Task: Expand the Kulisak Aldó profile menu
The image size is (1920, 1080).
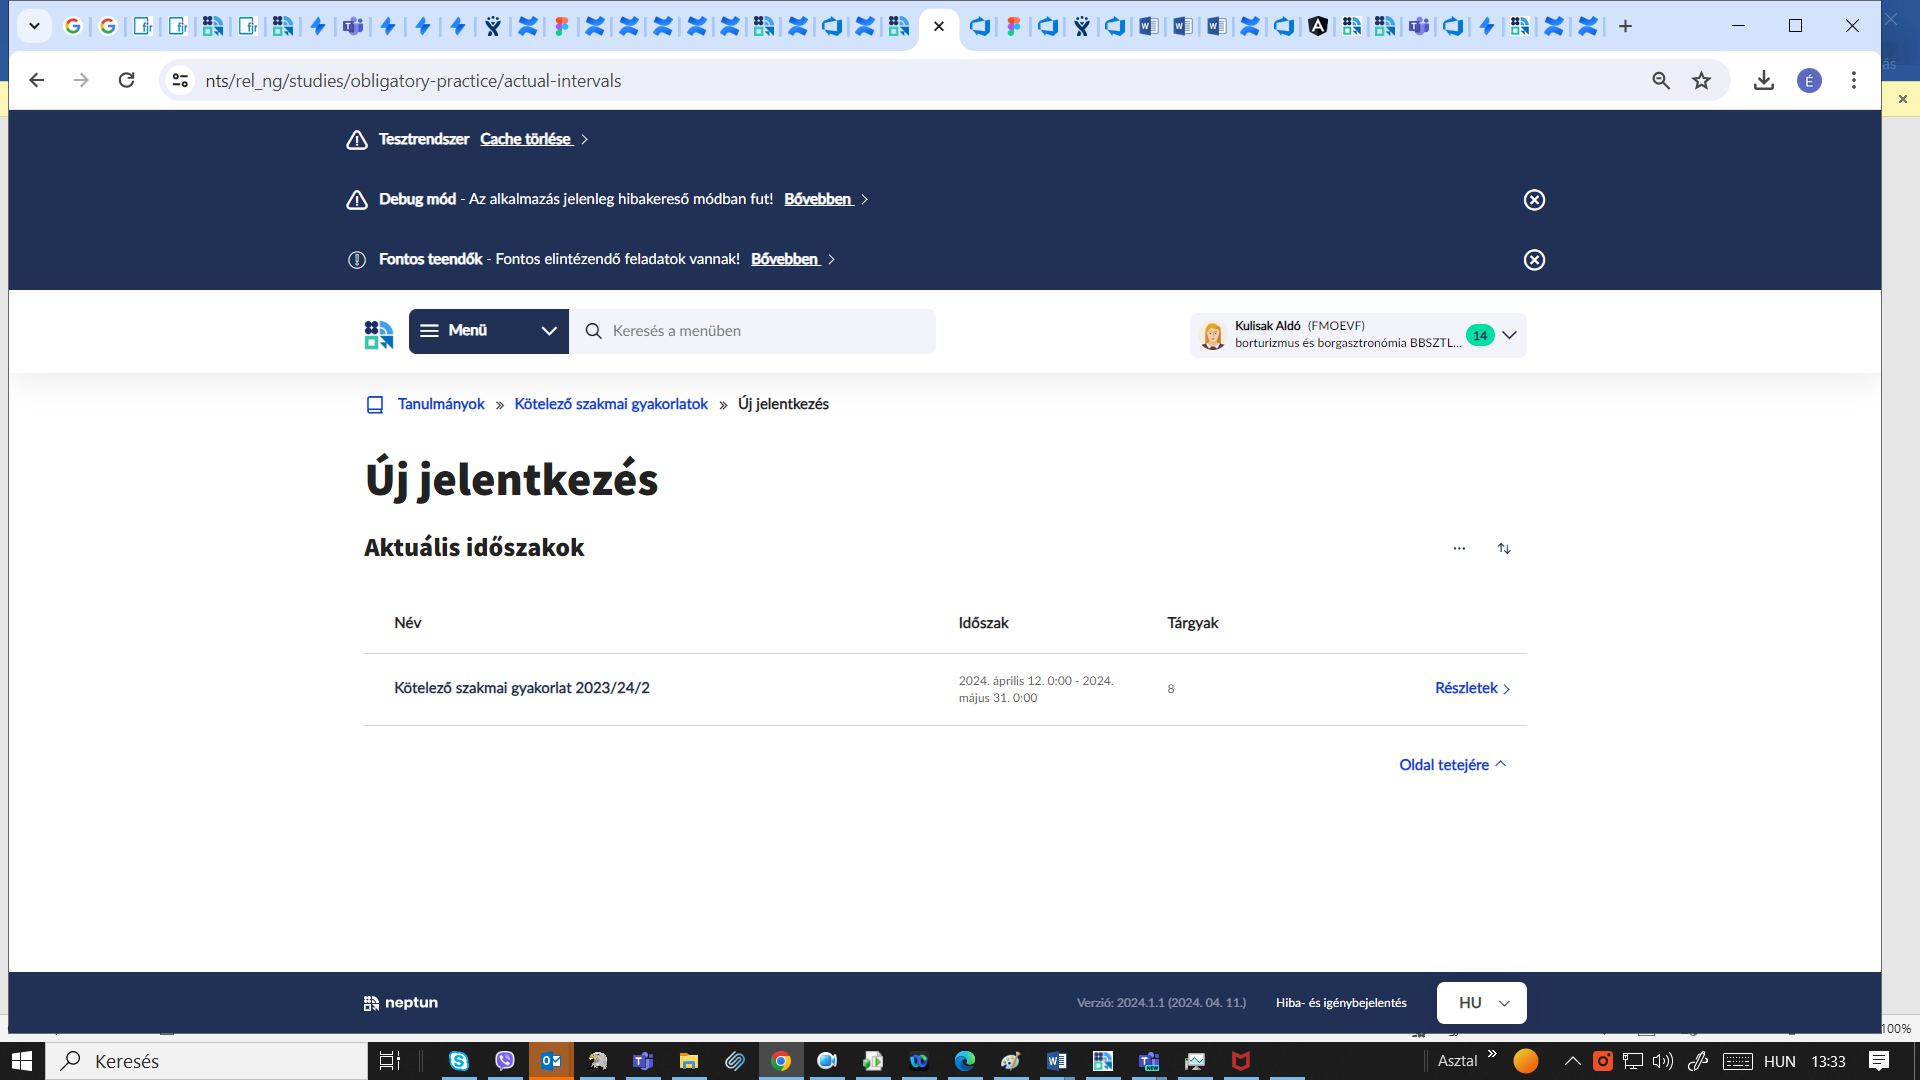Action: tap(1509, 335)
